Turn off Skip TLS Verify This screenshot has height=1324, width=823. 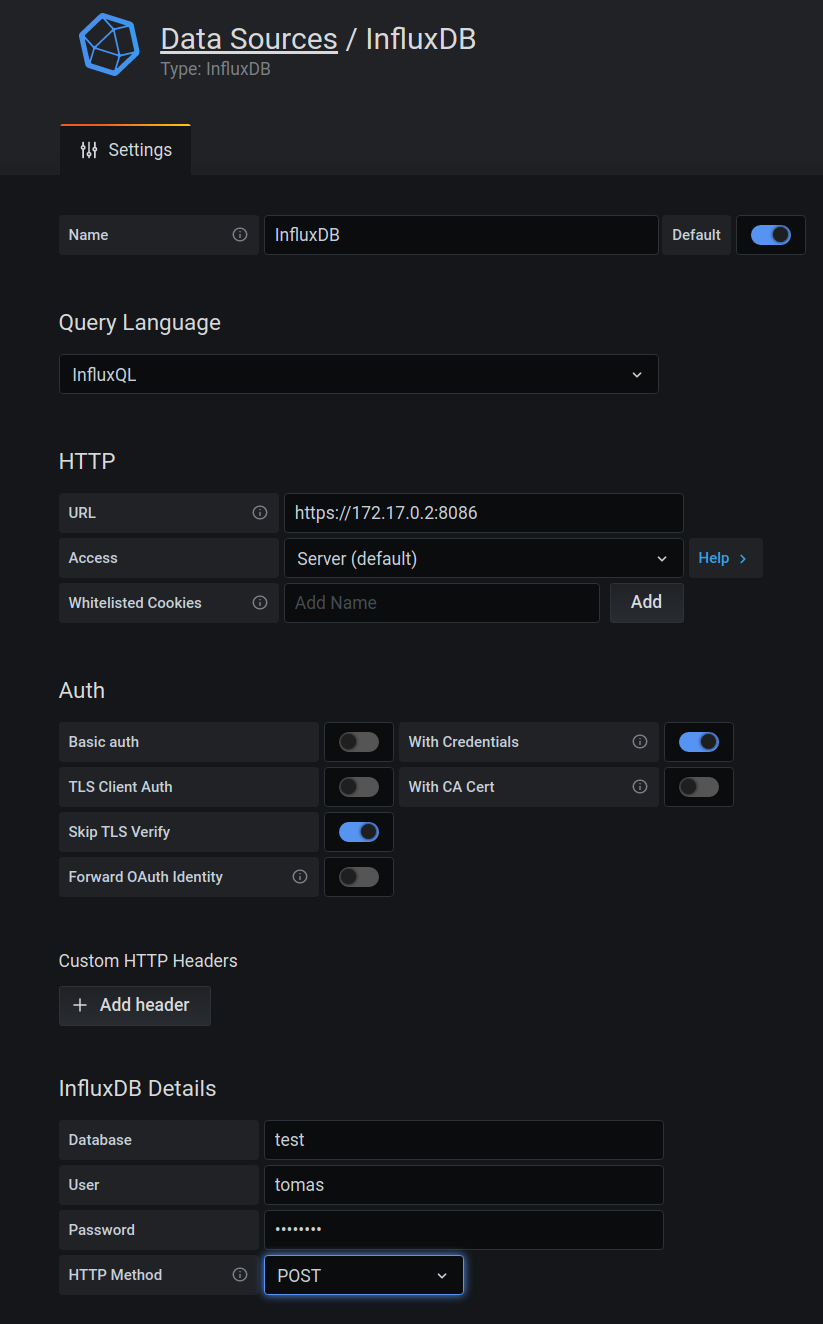pyautogui.click(x=358, y=831)
